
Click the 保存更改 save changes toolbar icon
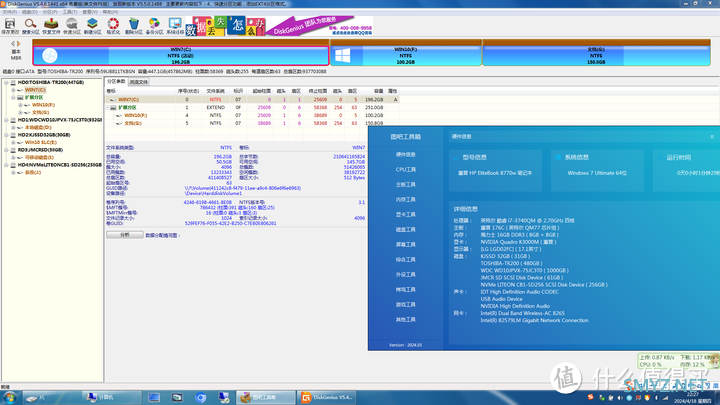pos(10,26)
